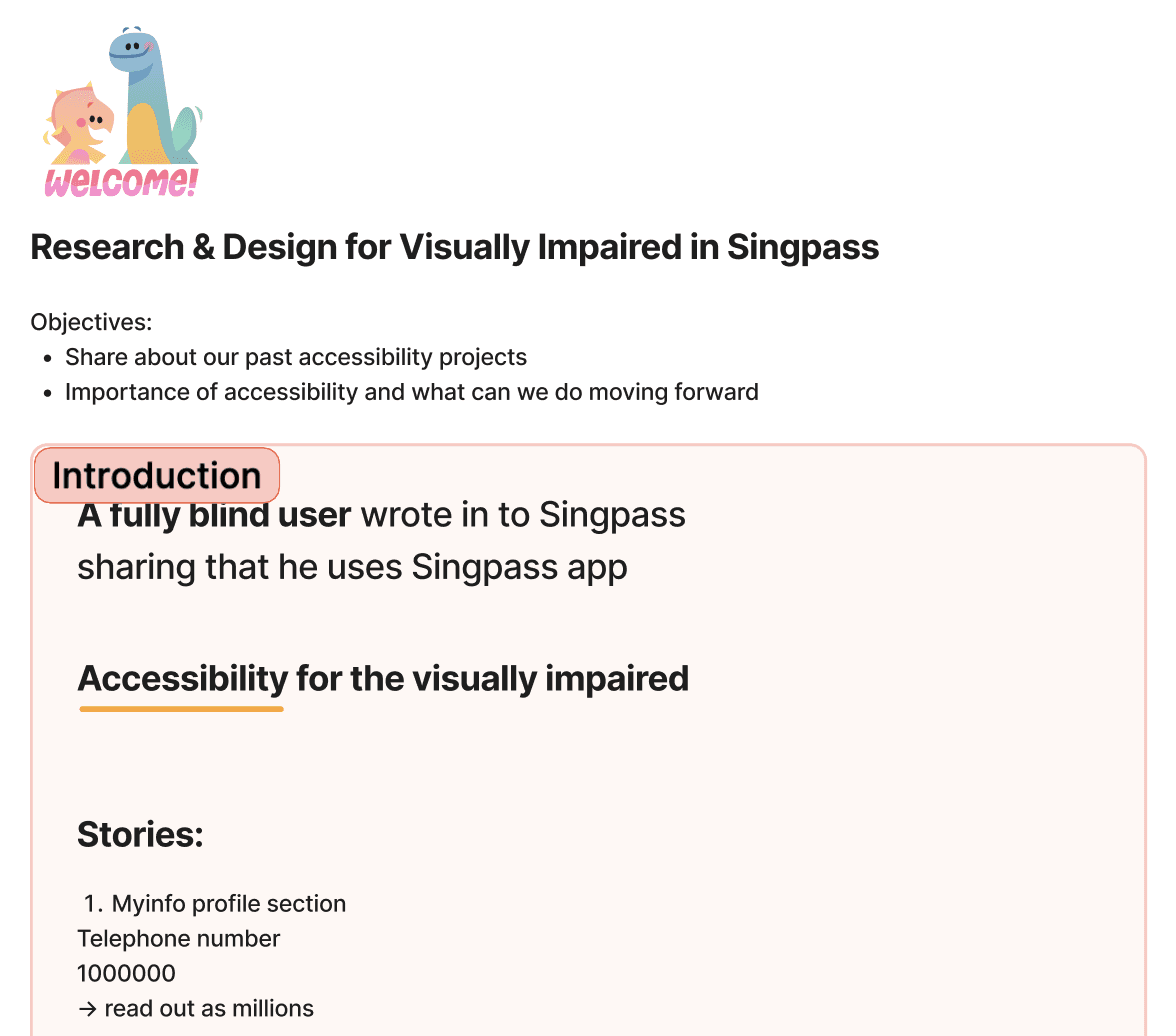Click the Welcome dinosaurs sticker image
The image size is (1176, 1036).
click(122, 113)
